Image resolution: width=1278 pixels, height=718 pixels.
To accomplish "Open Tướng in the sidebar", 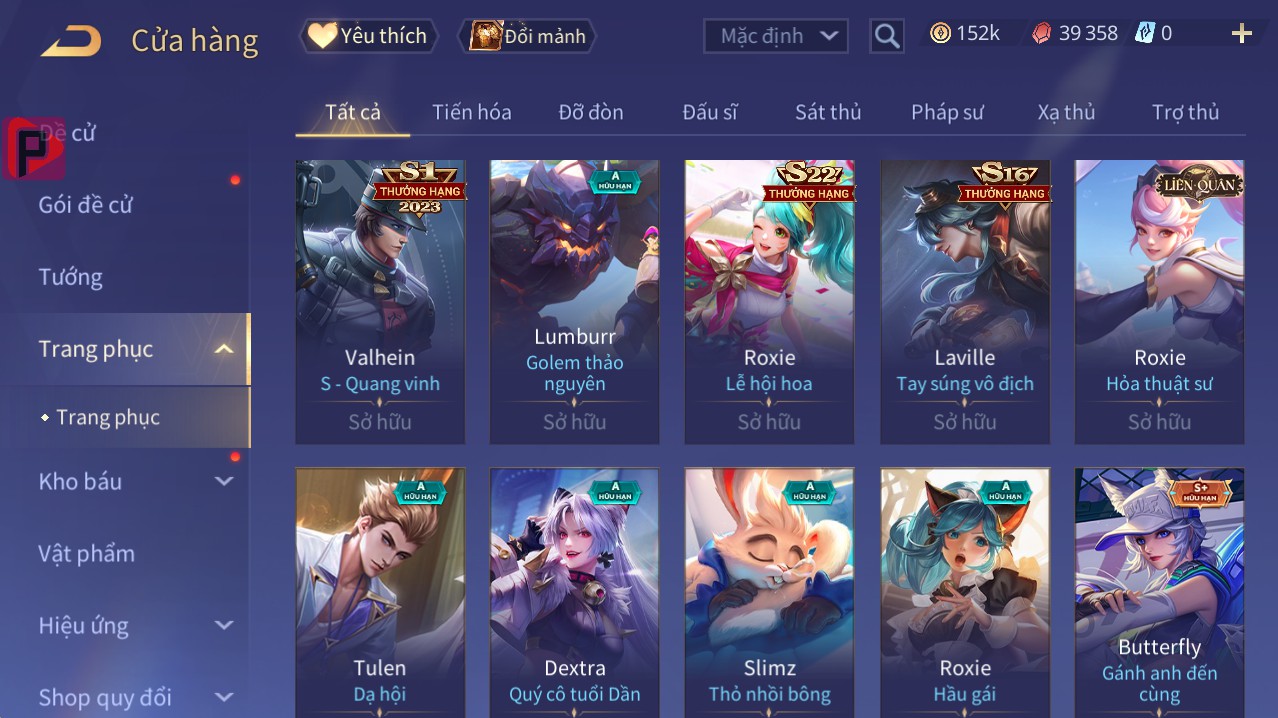I will pyautogui.click(x=70, y=277).
